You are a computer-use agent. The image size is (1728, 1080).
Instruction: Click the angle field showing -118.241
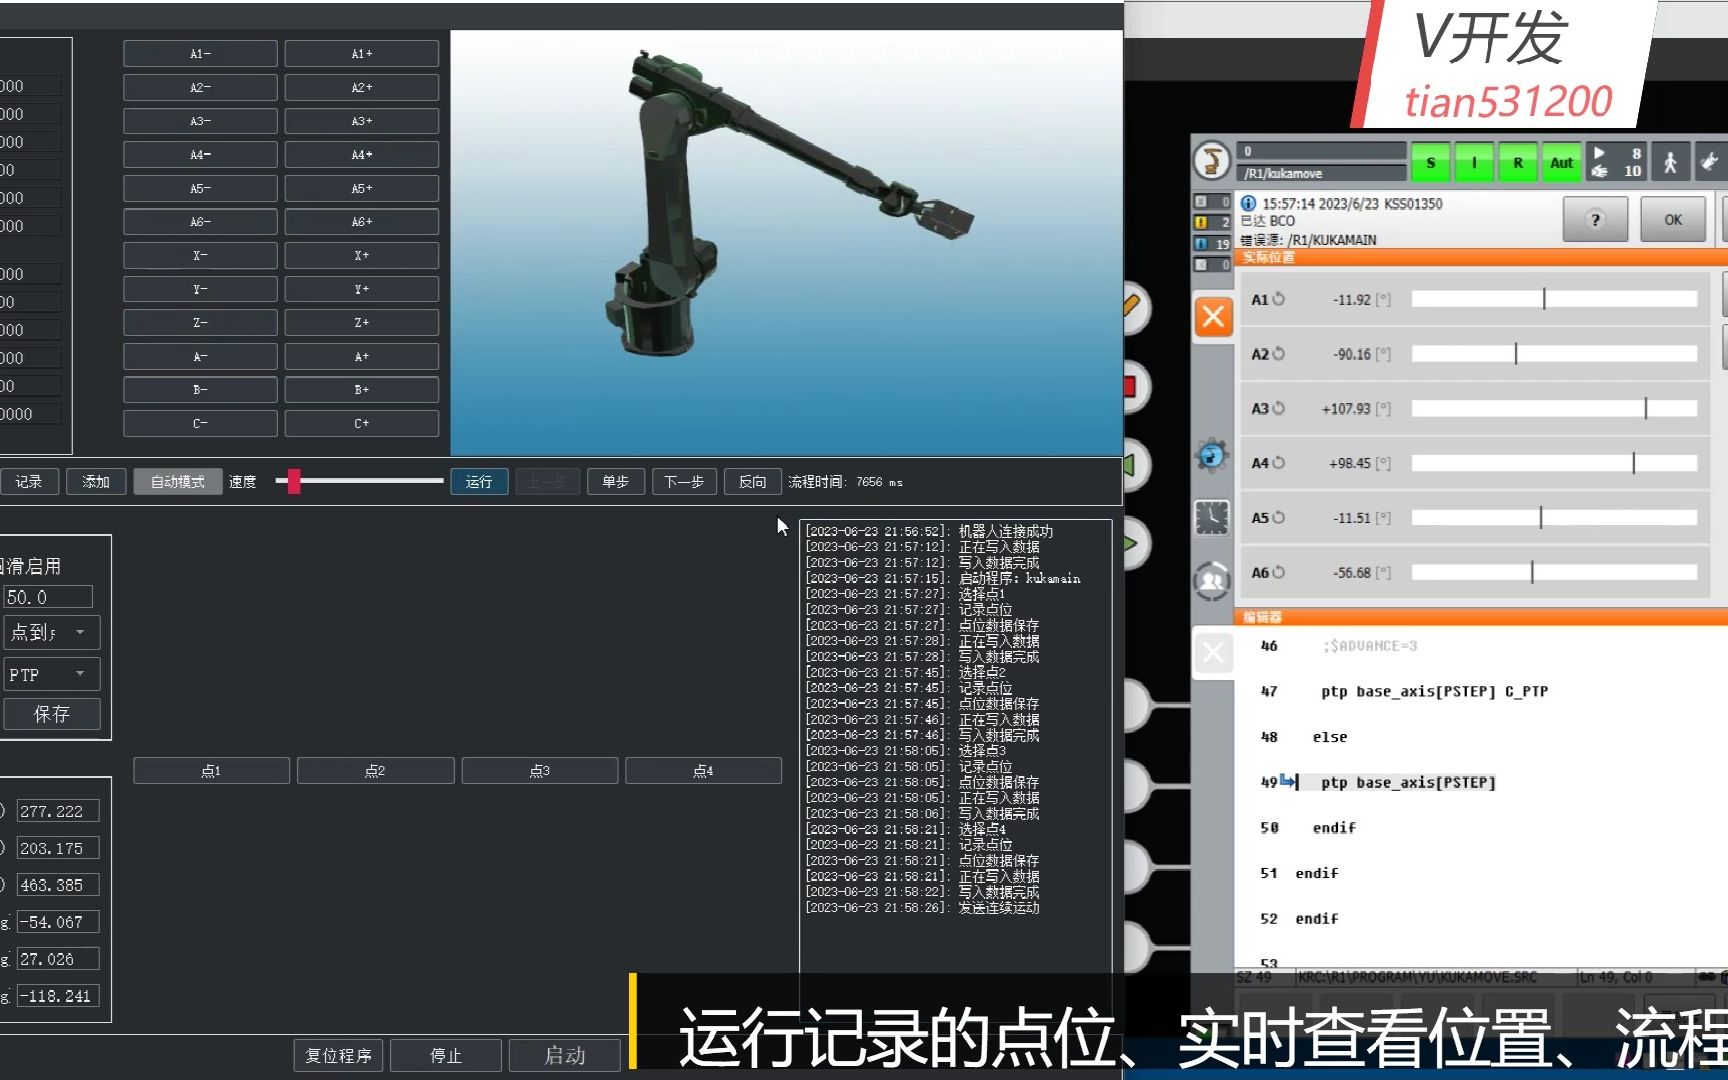[57, 996]
